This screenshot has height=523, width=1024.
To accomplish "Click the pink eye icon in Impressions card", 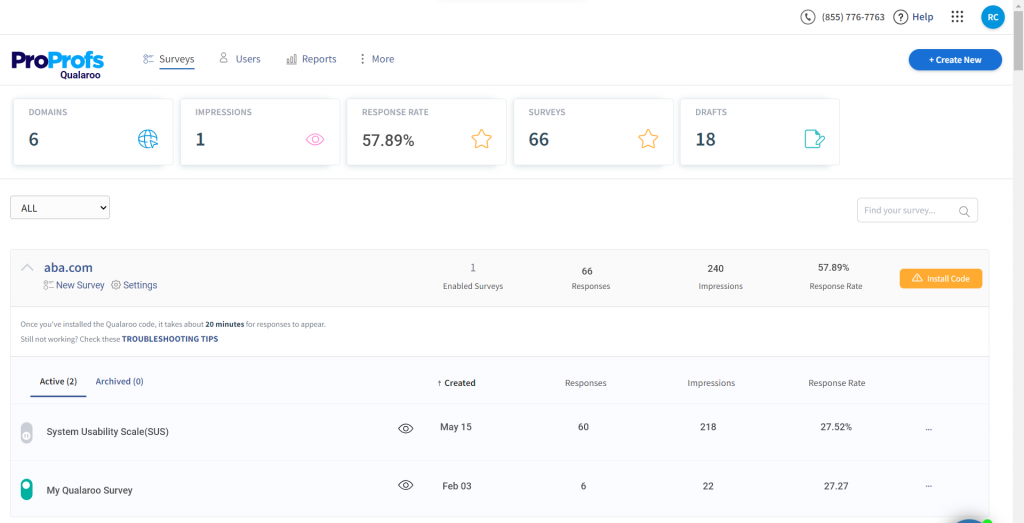I will 315,139.
